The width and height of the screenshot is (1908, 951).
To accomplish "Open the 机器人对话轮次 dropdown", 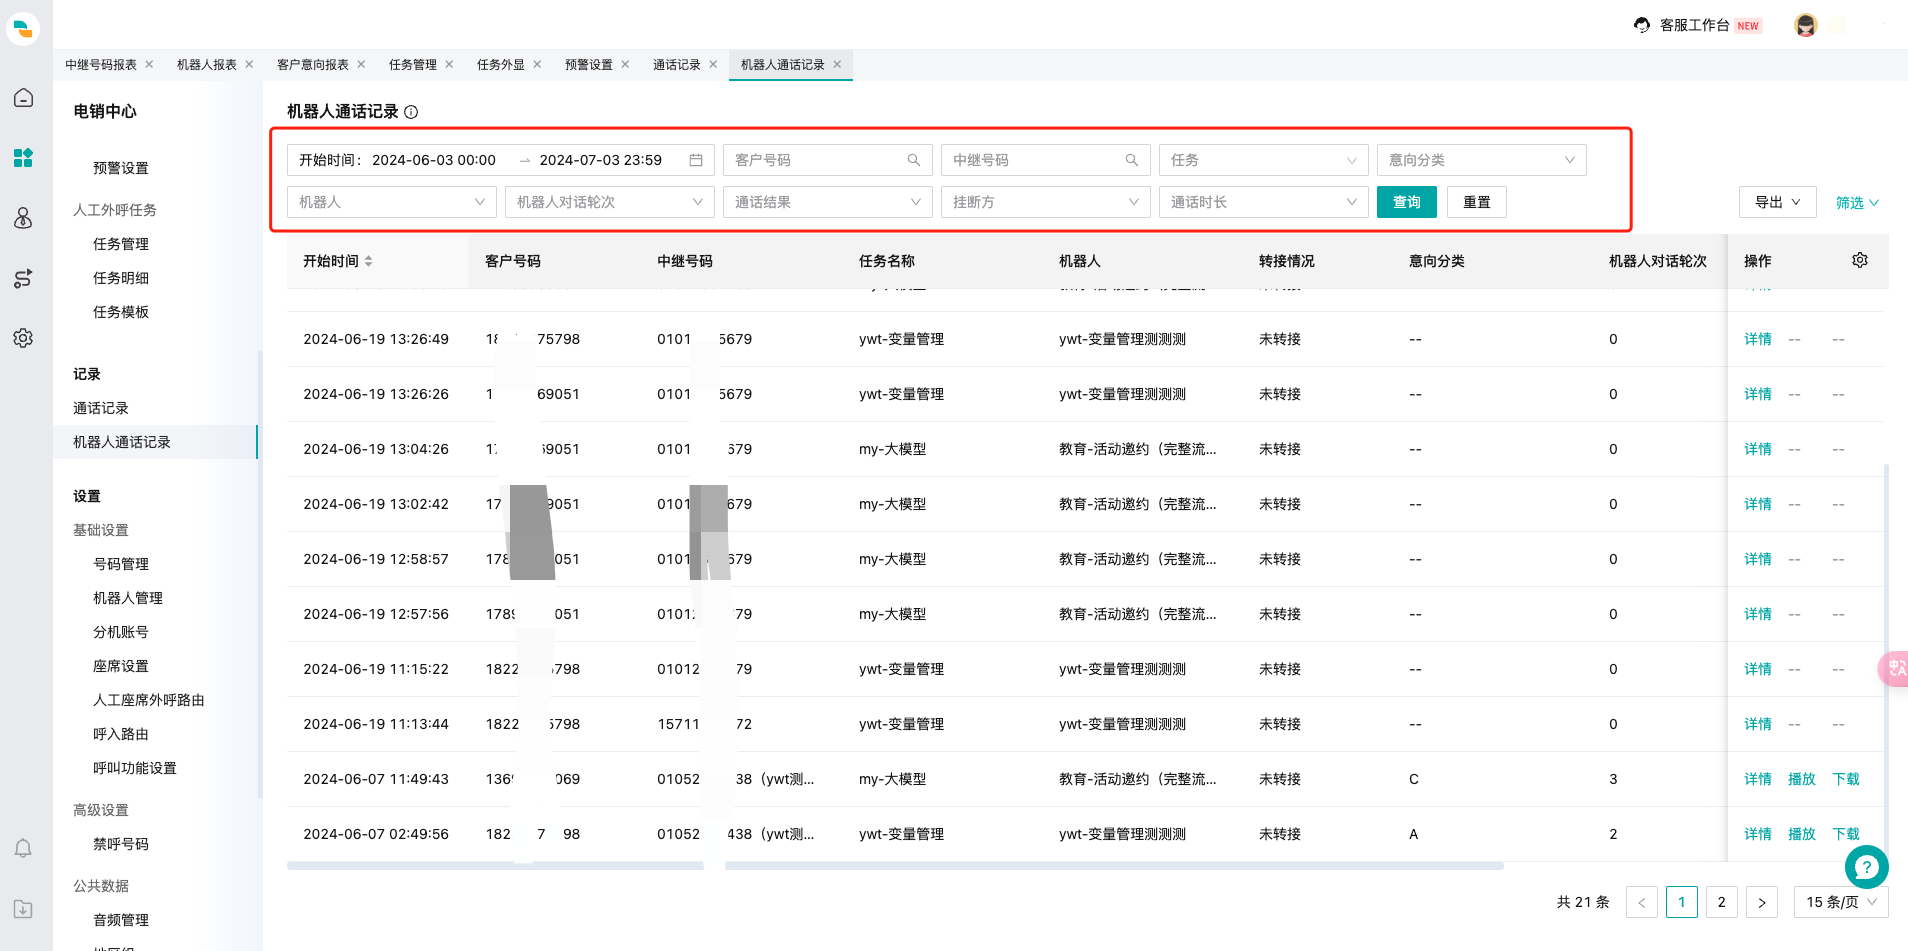I will point(610,202).
